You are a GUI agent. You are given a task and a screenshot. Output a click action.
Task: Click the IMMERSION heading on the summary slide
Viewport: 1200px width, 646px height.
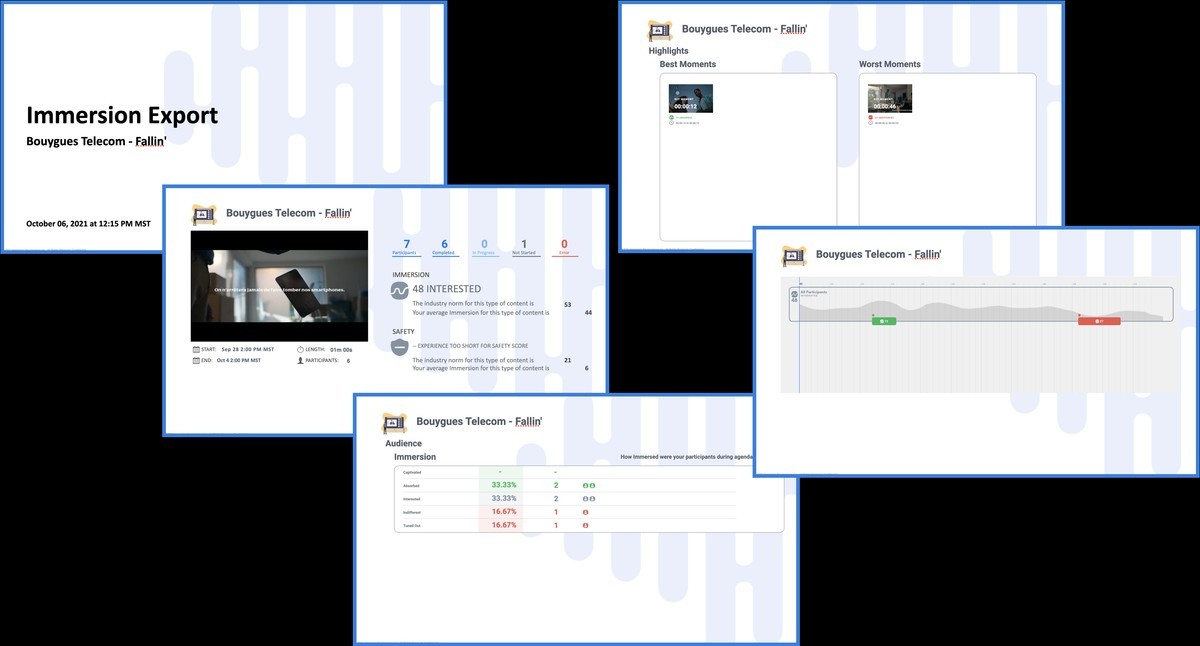point(410,274)
